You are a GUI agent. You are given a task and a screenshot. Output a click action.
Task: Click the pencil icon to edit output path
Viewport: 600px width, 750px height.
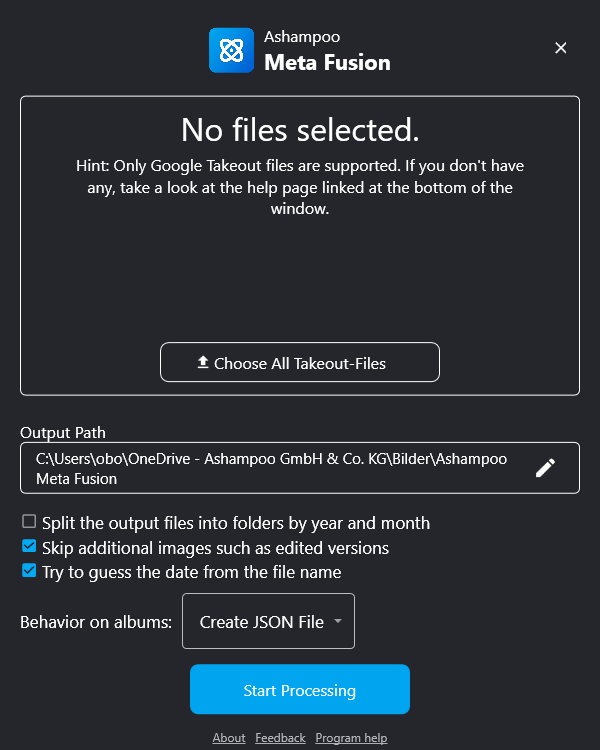[x=545, y=468]
